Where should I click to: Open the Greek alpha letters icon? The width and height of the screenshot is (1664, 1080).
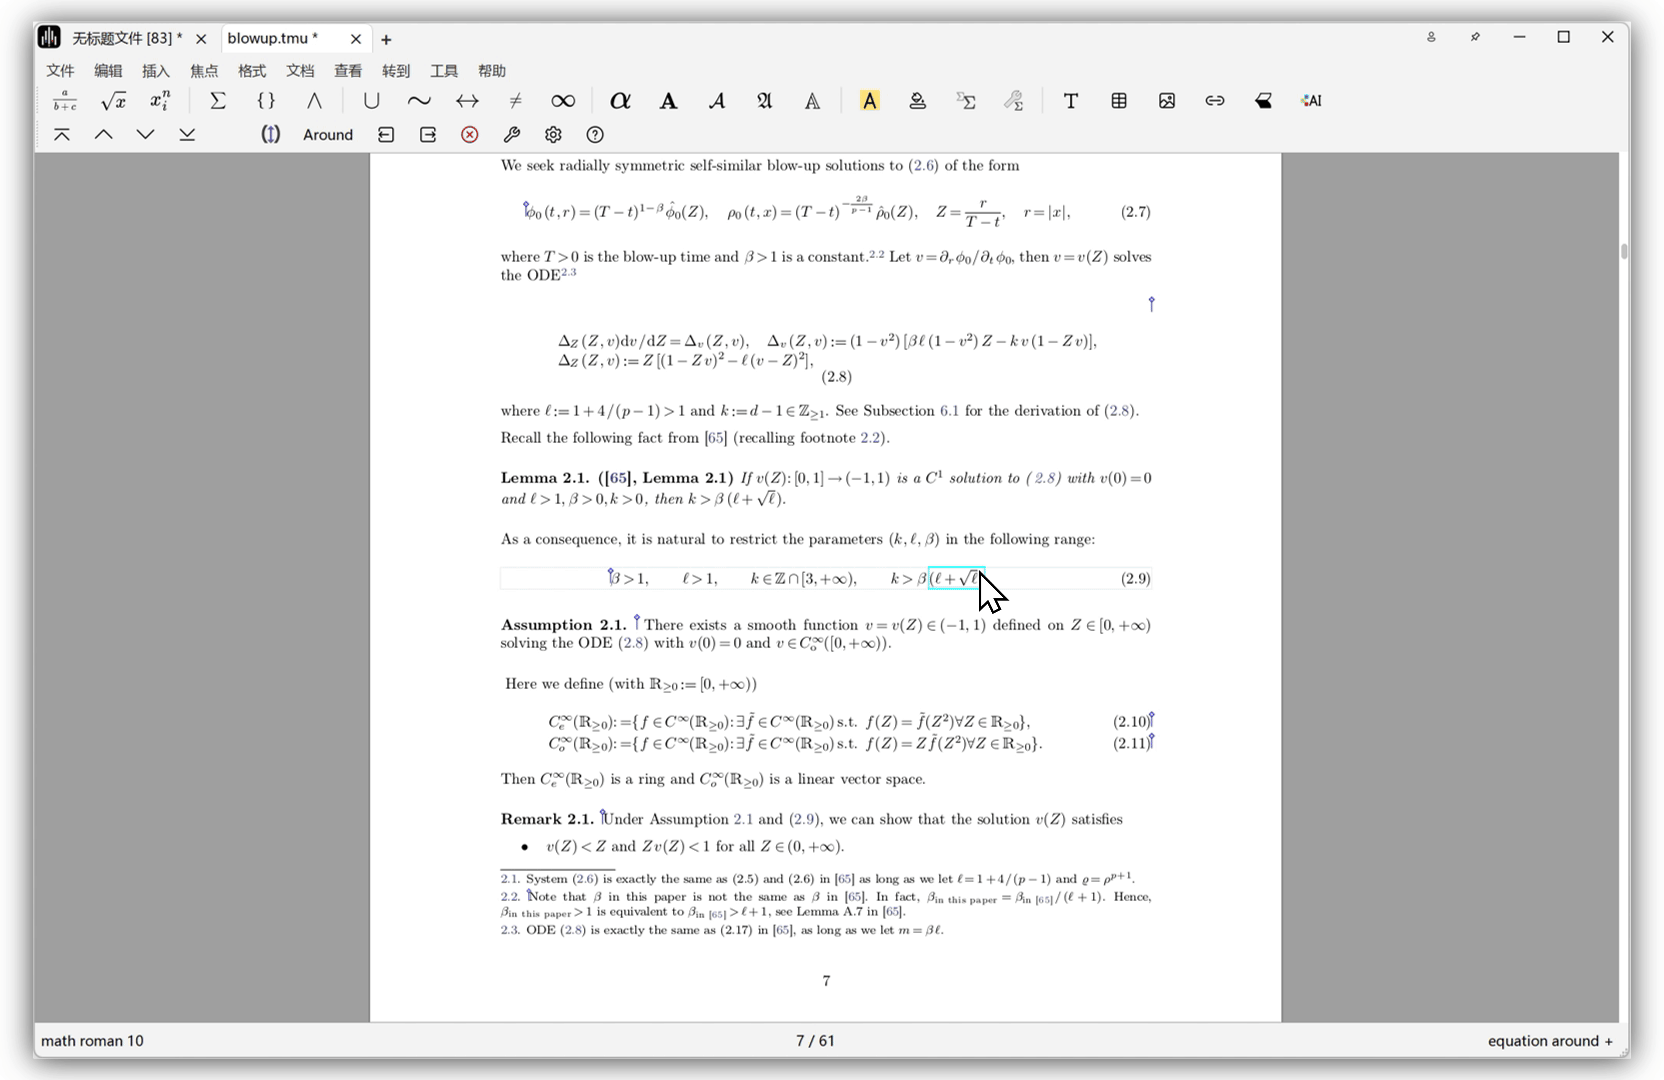(x=620, y=101)
